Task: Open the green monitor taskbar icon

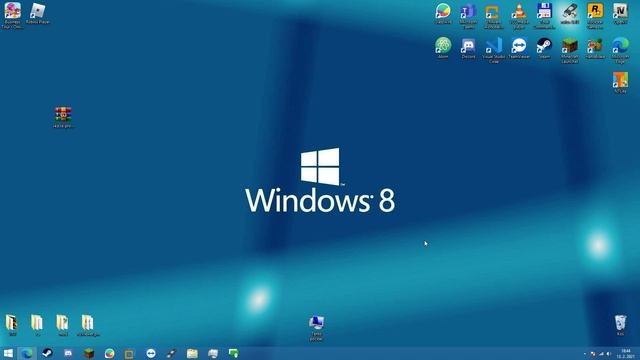Action: (x=233, y=353)
